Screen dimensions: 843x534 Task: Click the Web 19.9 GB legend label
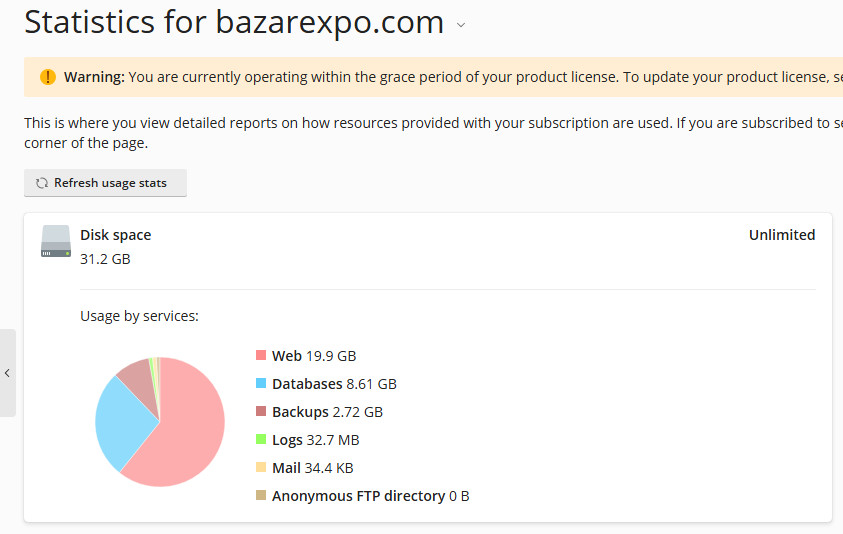click(313, 356)
